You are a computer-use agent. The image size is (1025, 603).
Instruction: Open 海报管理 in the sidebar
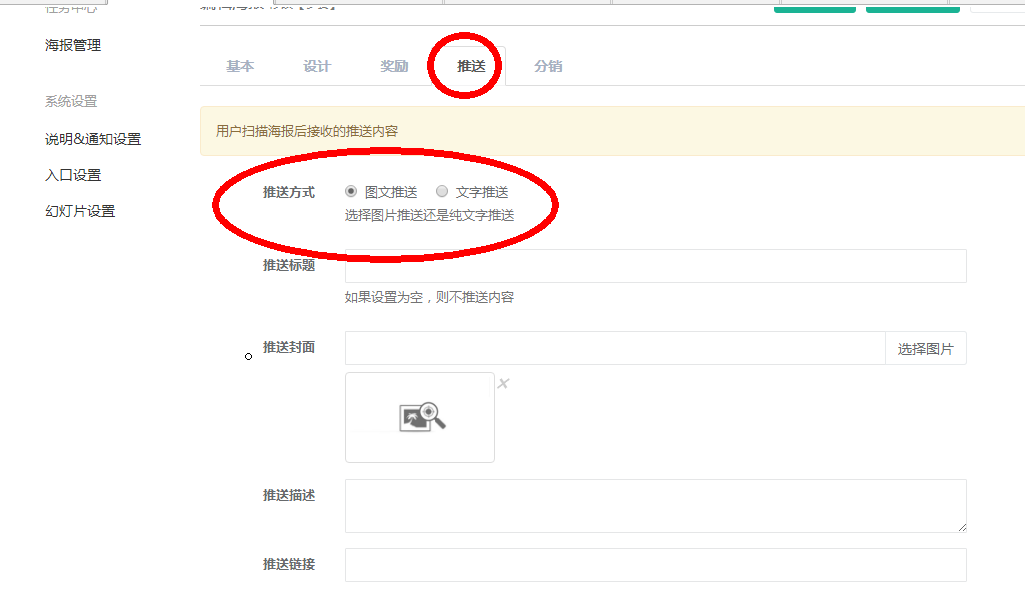coord(73,45)
